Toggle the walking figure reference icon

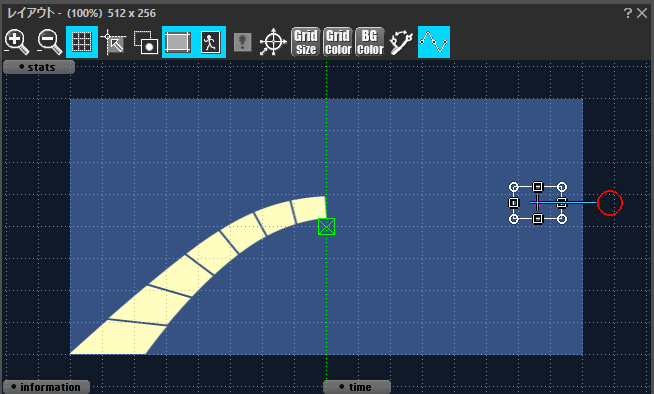[x=210, y=42]
